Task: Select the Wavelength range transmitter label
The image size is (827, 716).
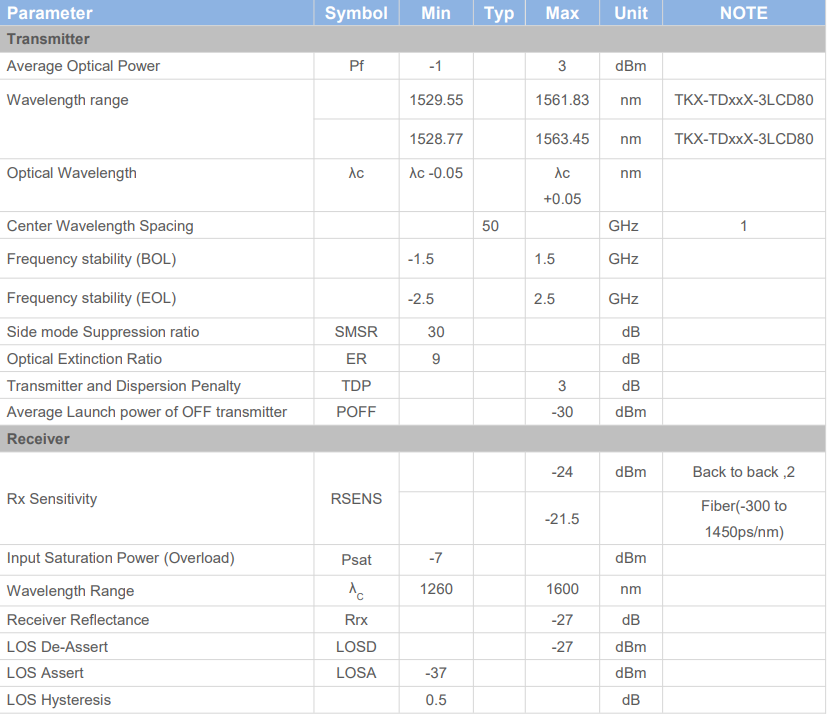Action: (x=68, y=100)
